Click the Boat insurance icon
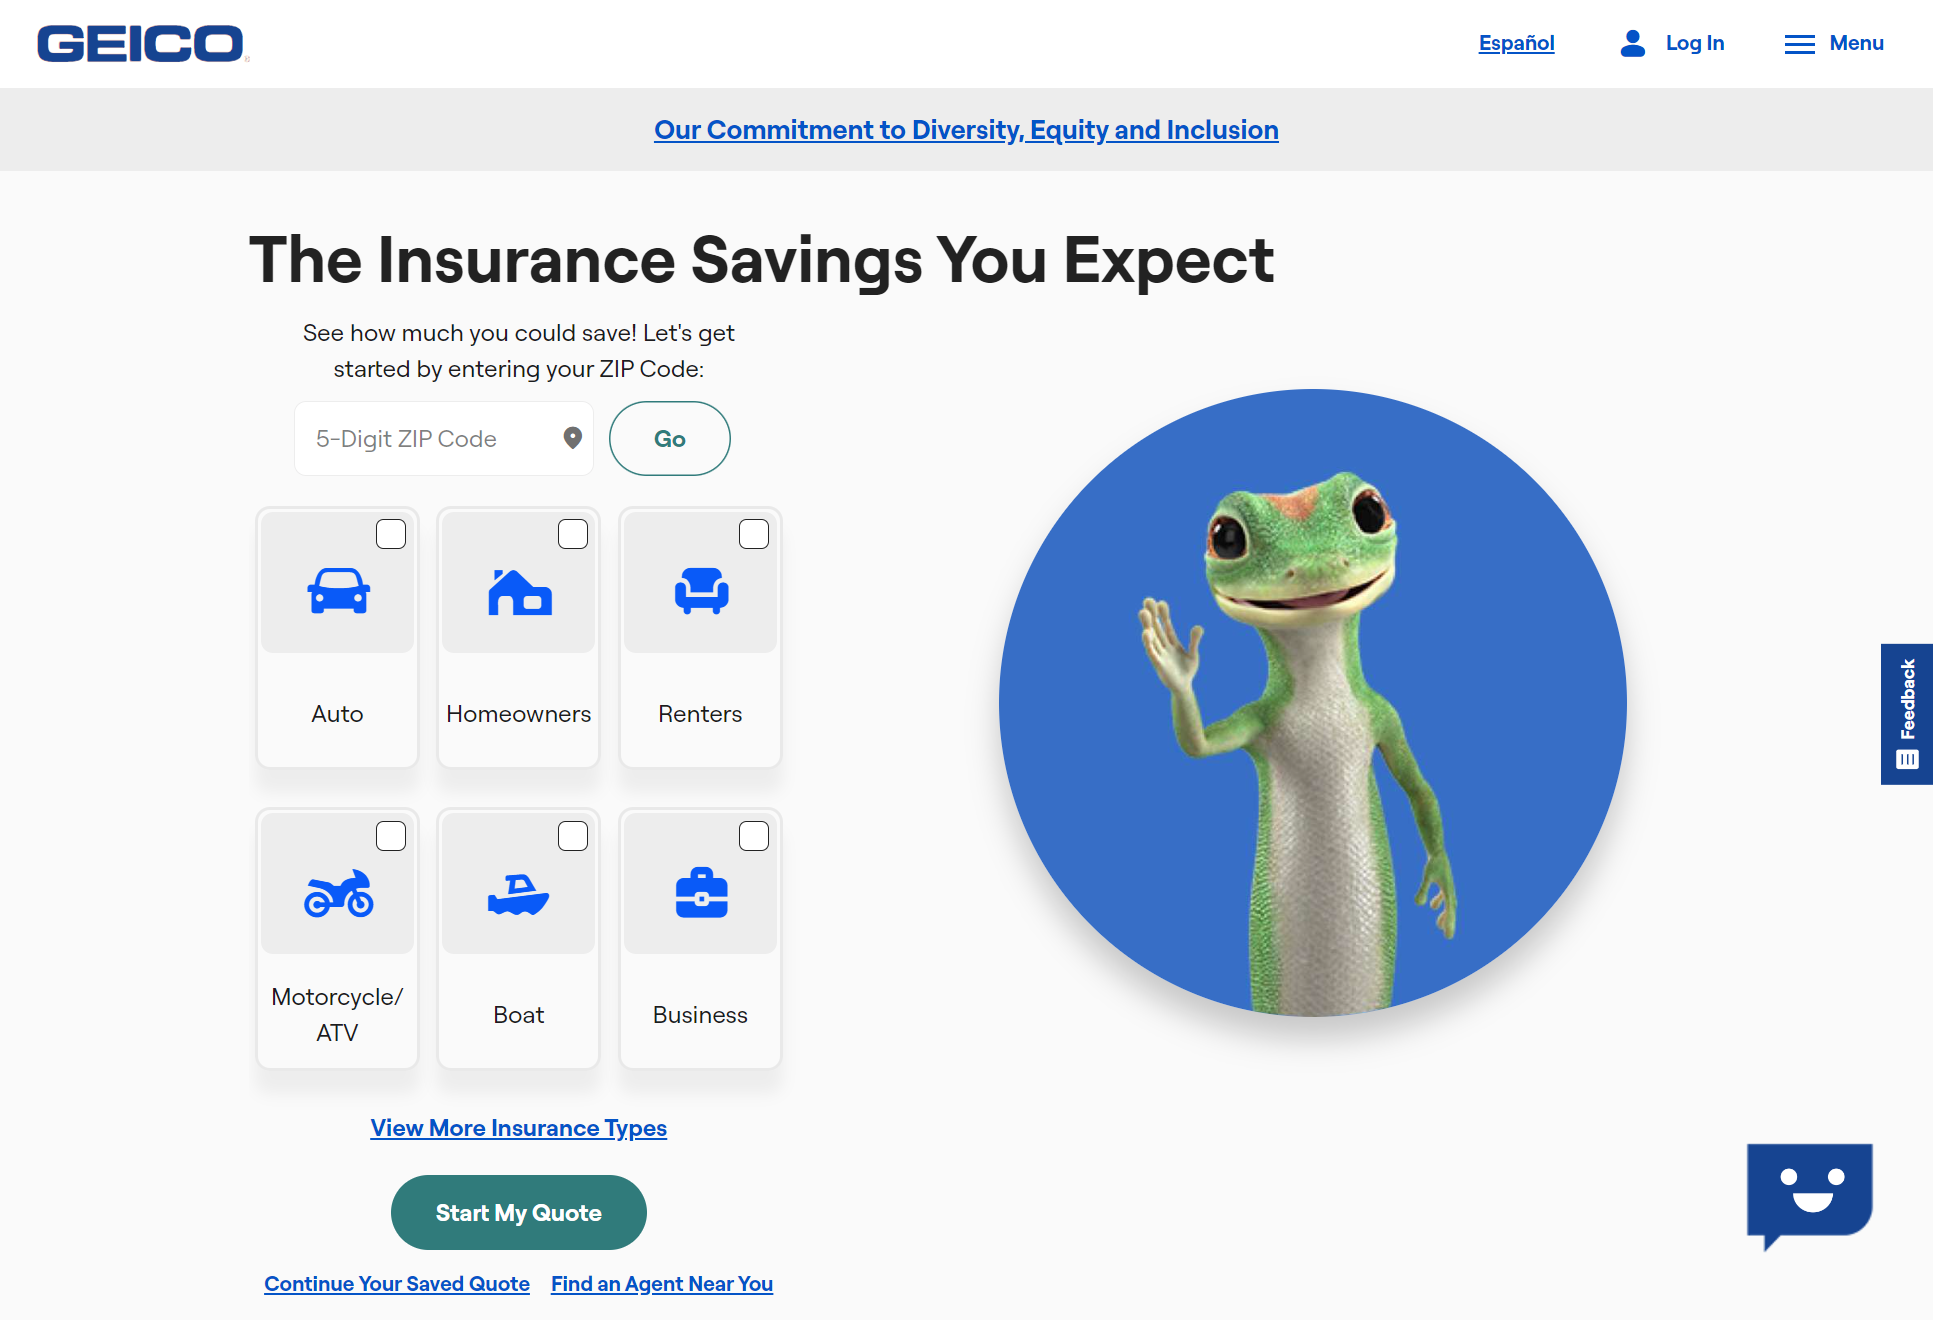 click(x=519, y=893)
